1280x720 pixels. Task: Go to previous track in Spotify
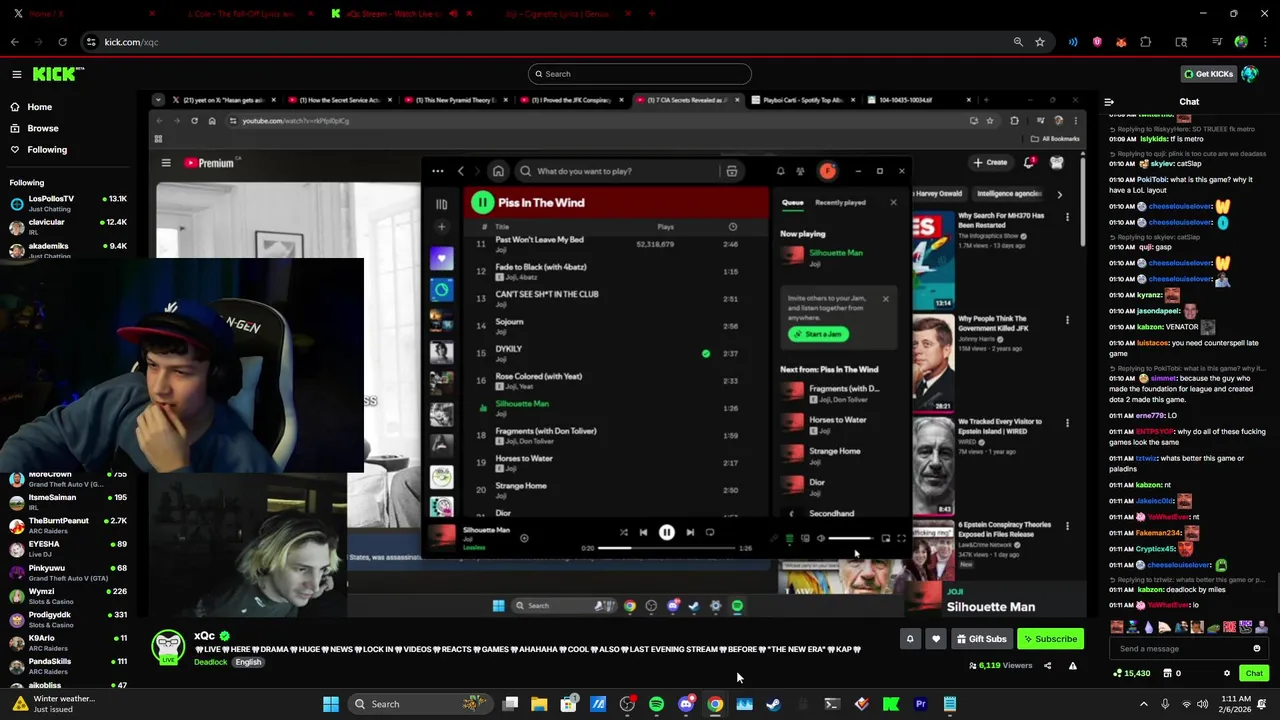click(x=643, y=533)
